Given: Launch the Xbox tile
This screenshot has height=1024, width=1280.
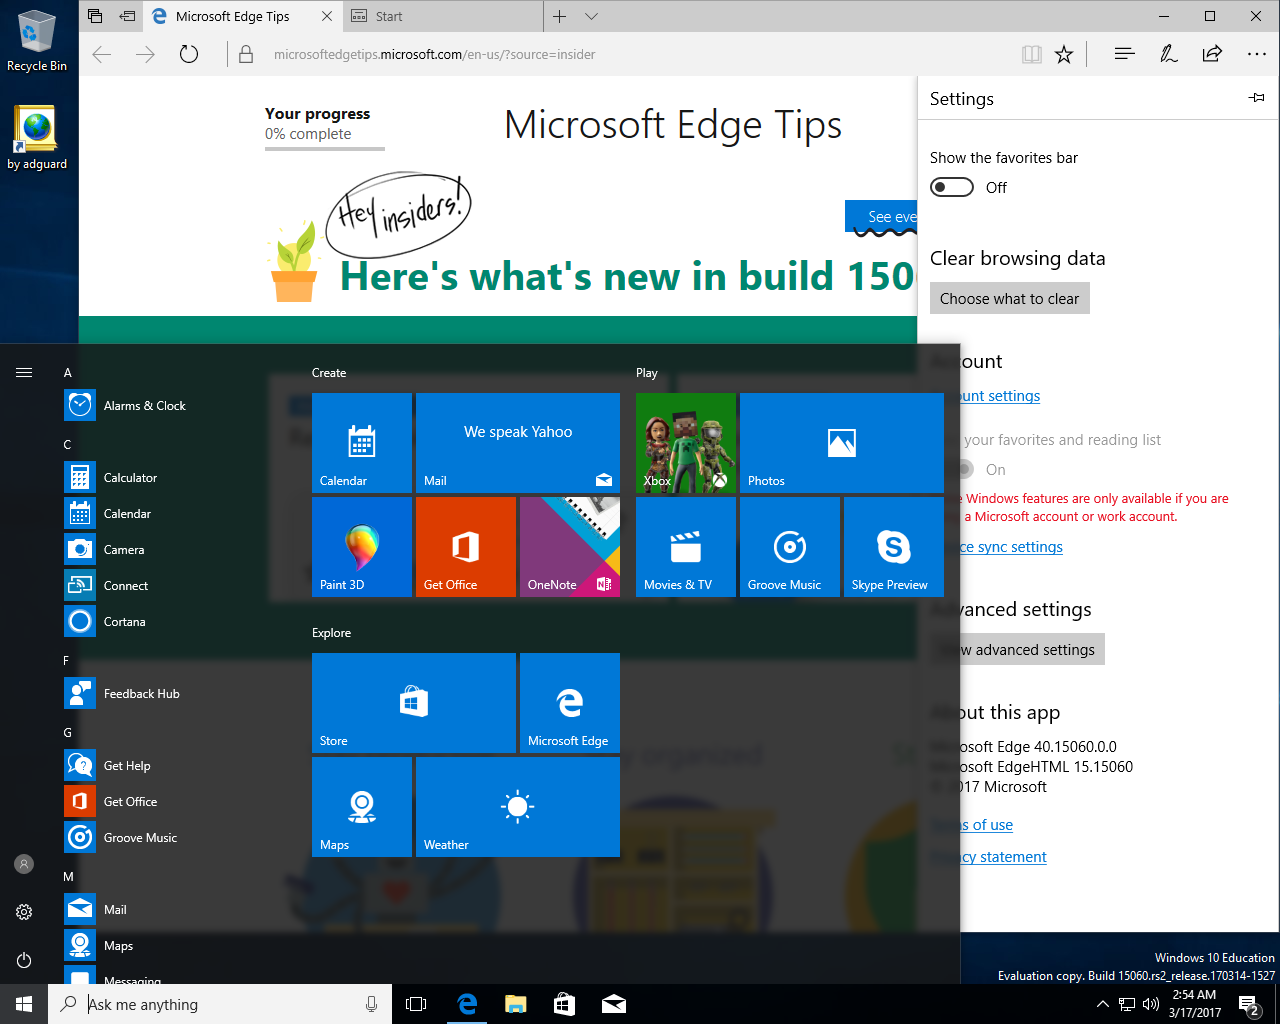Looking at the screenshot, I should [686, 443].
